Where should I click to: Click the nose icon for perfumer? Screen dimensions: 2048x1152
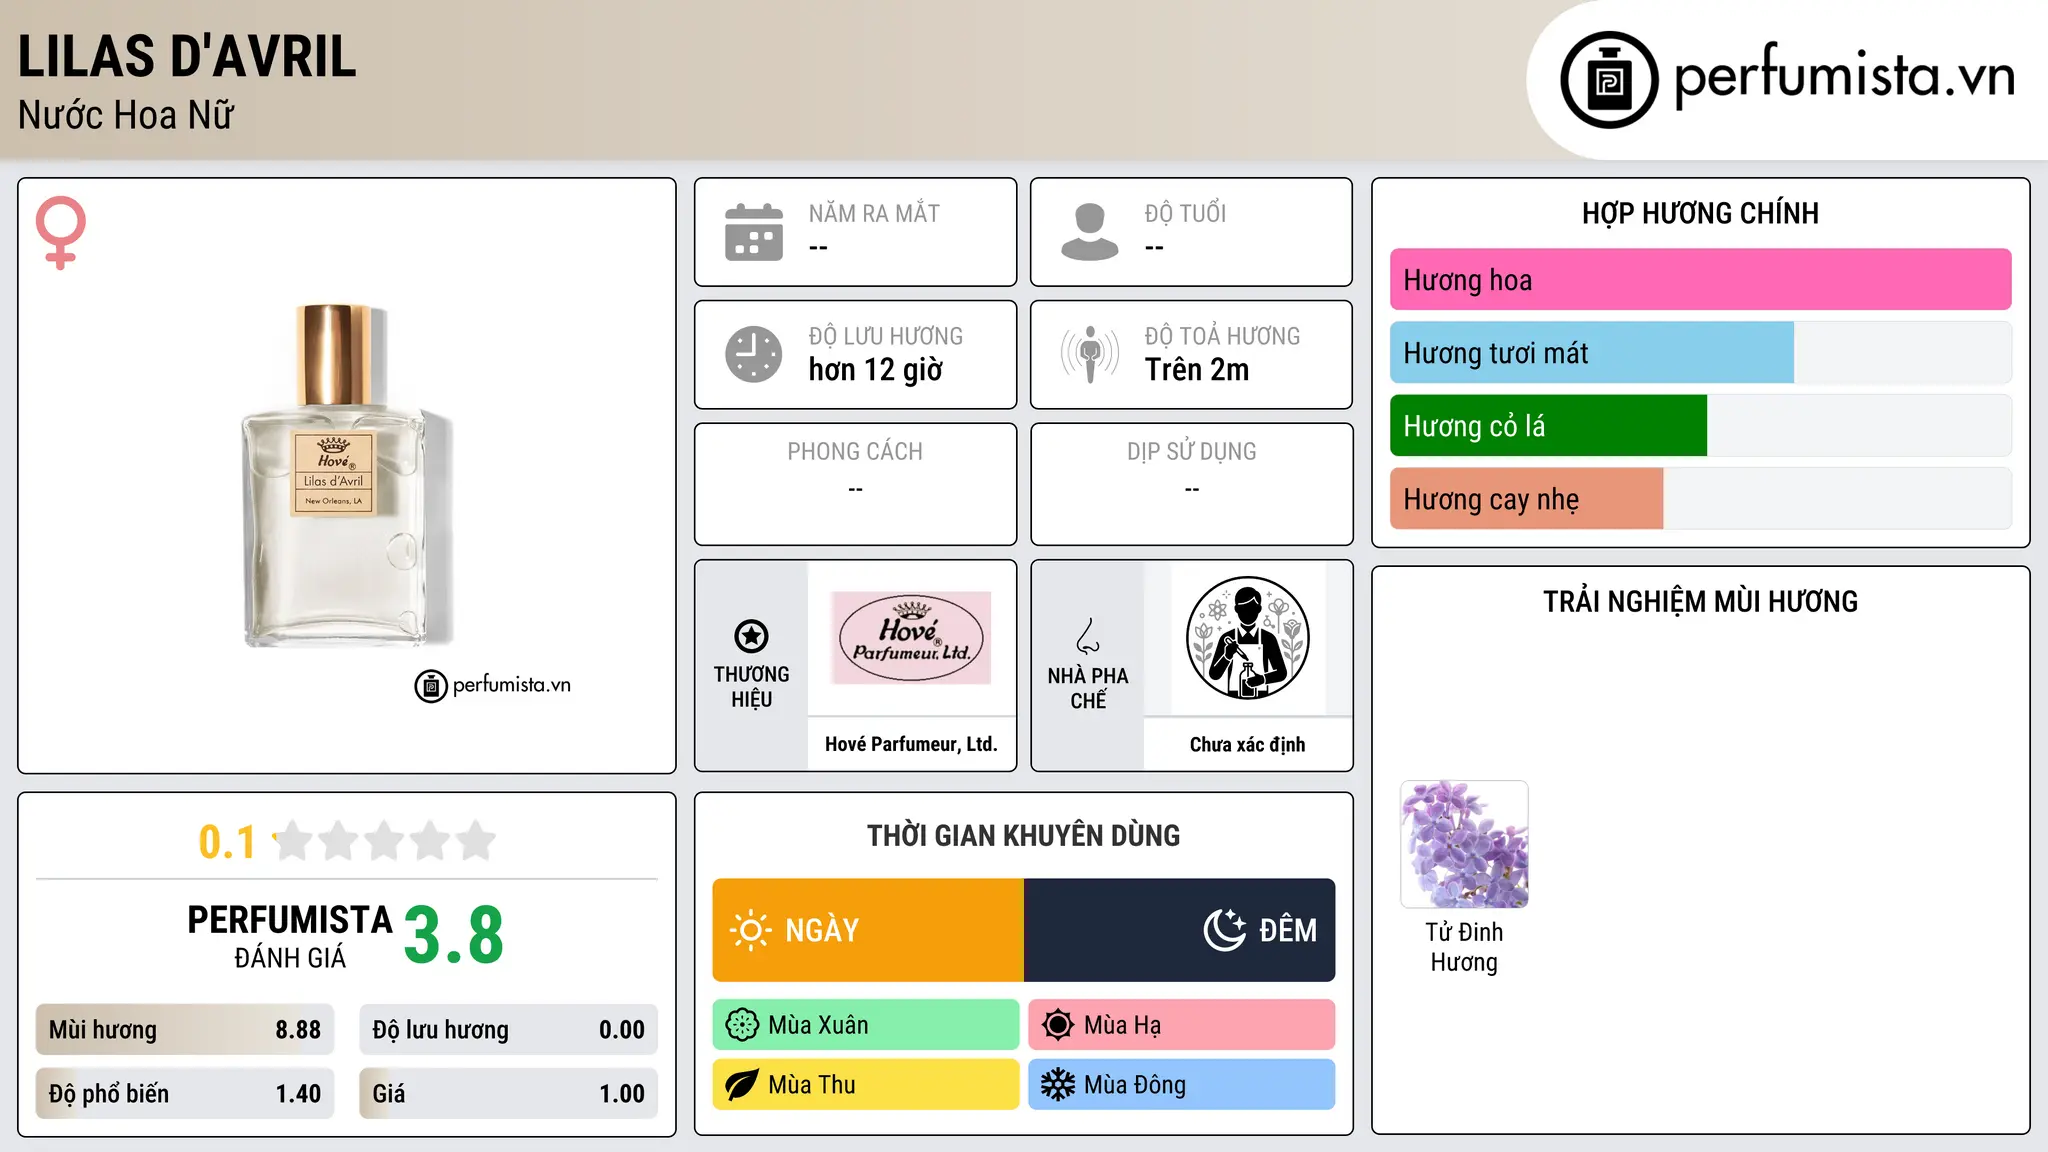tap(1088, 636)
